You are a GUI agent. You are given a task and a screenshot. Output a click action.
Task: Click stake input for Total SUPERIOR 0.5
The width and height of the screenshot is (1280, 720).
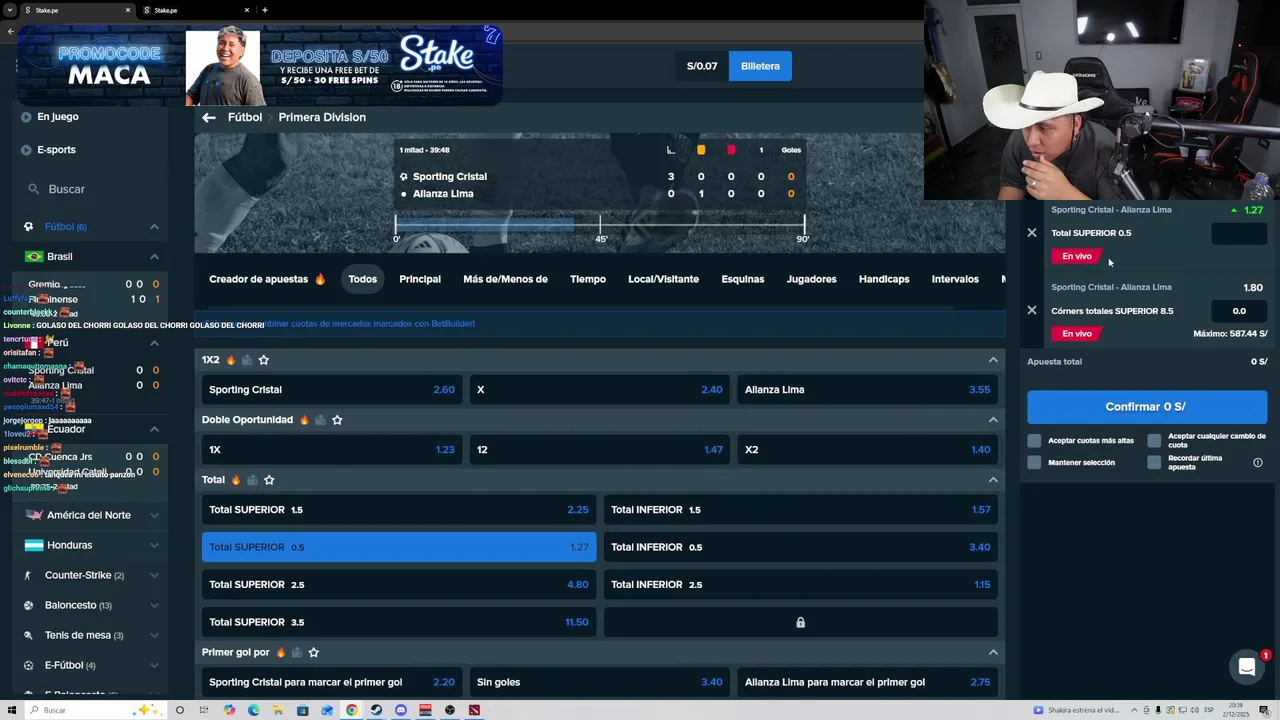(1239, 234)
